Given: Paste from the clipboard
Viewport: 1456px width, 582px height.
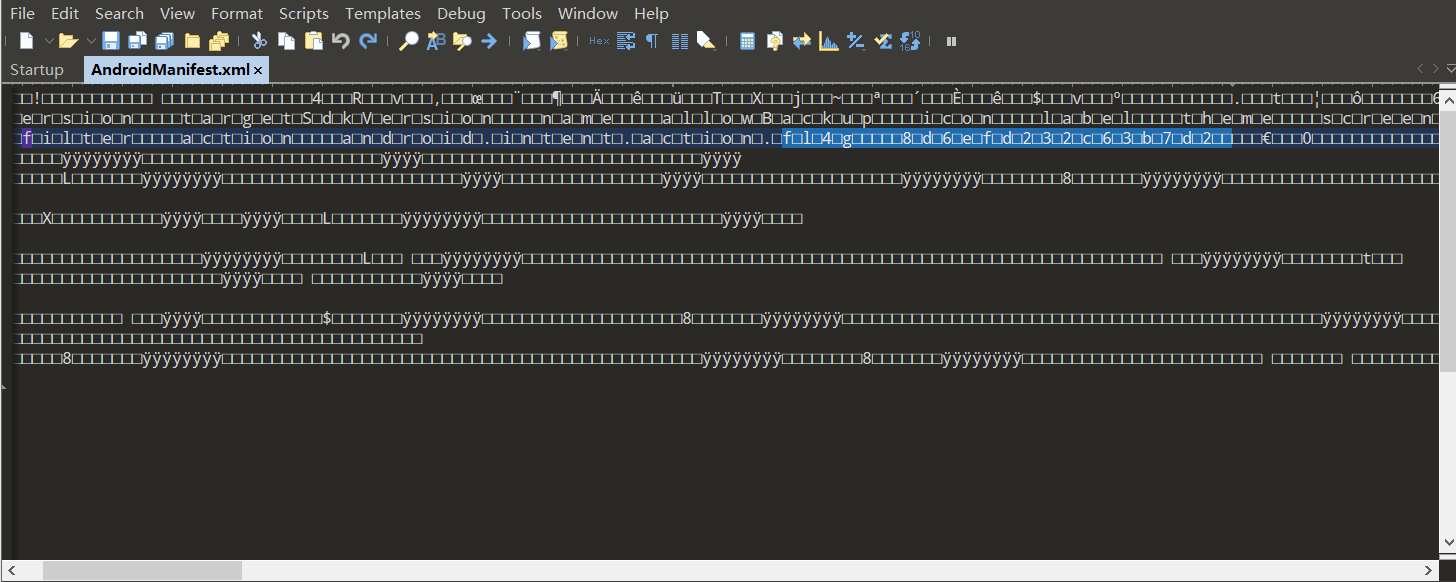Looking at the screenshot, I should [x=312, y=40].
